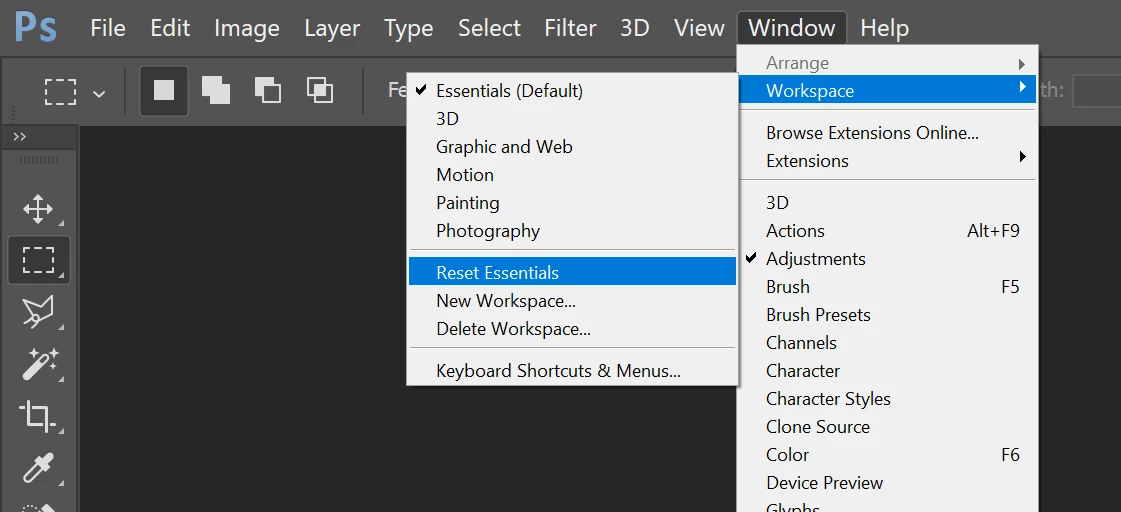
Task: Open the Help menu
Action: (x=884, y=28)
